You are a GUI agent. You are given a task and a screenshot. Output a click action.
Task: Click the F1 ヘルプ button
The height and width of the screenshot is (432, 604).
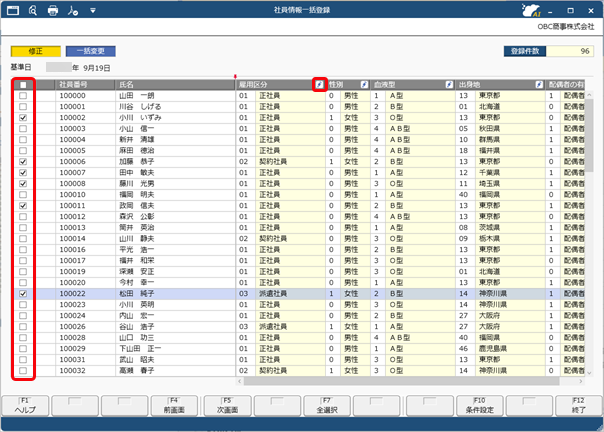(x=25, y=406)
